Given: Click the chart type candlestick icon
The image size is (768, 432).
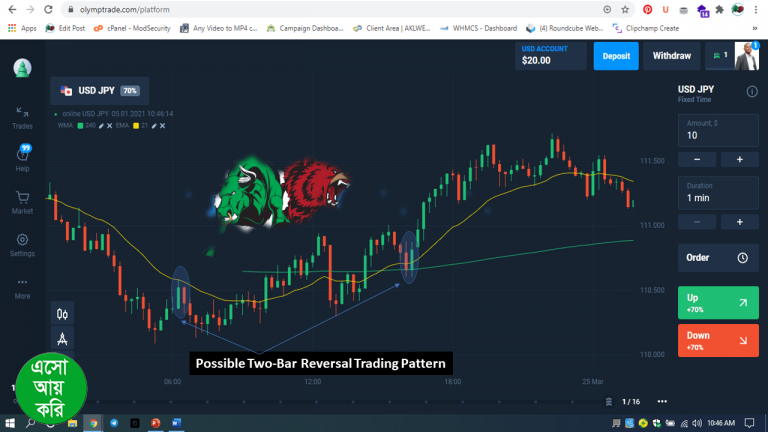Looking at the screenshot, I should tap(63, 313).
